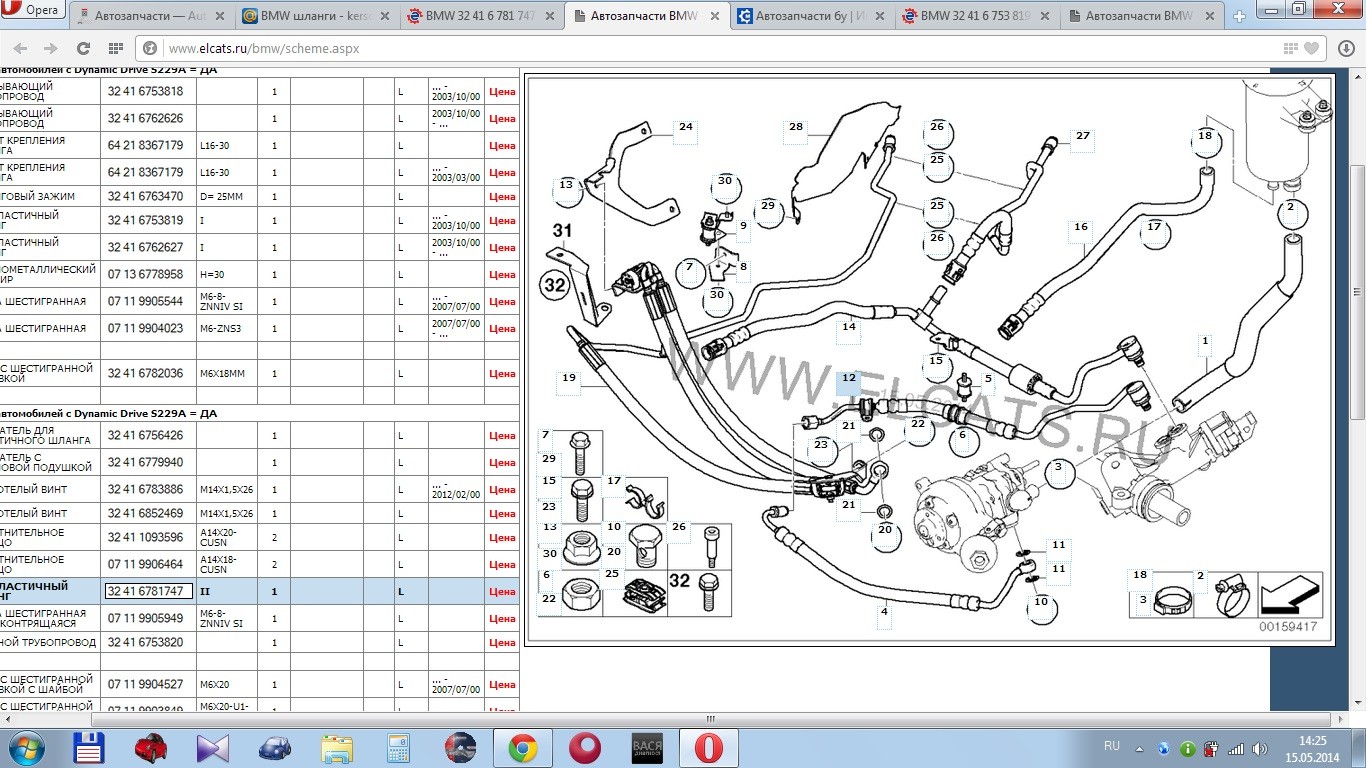Open Speed Dial grid icon in toolbar
Screen dimensions: 1366x768
click(x=115, y=48)
